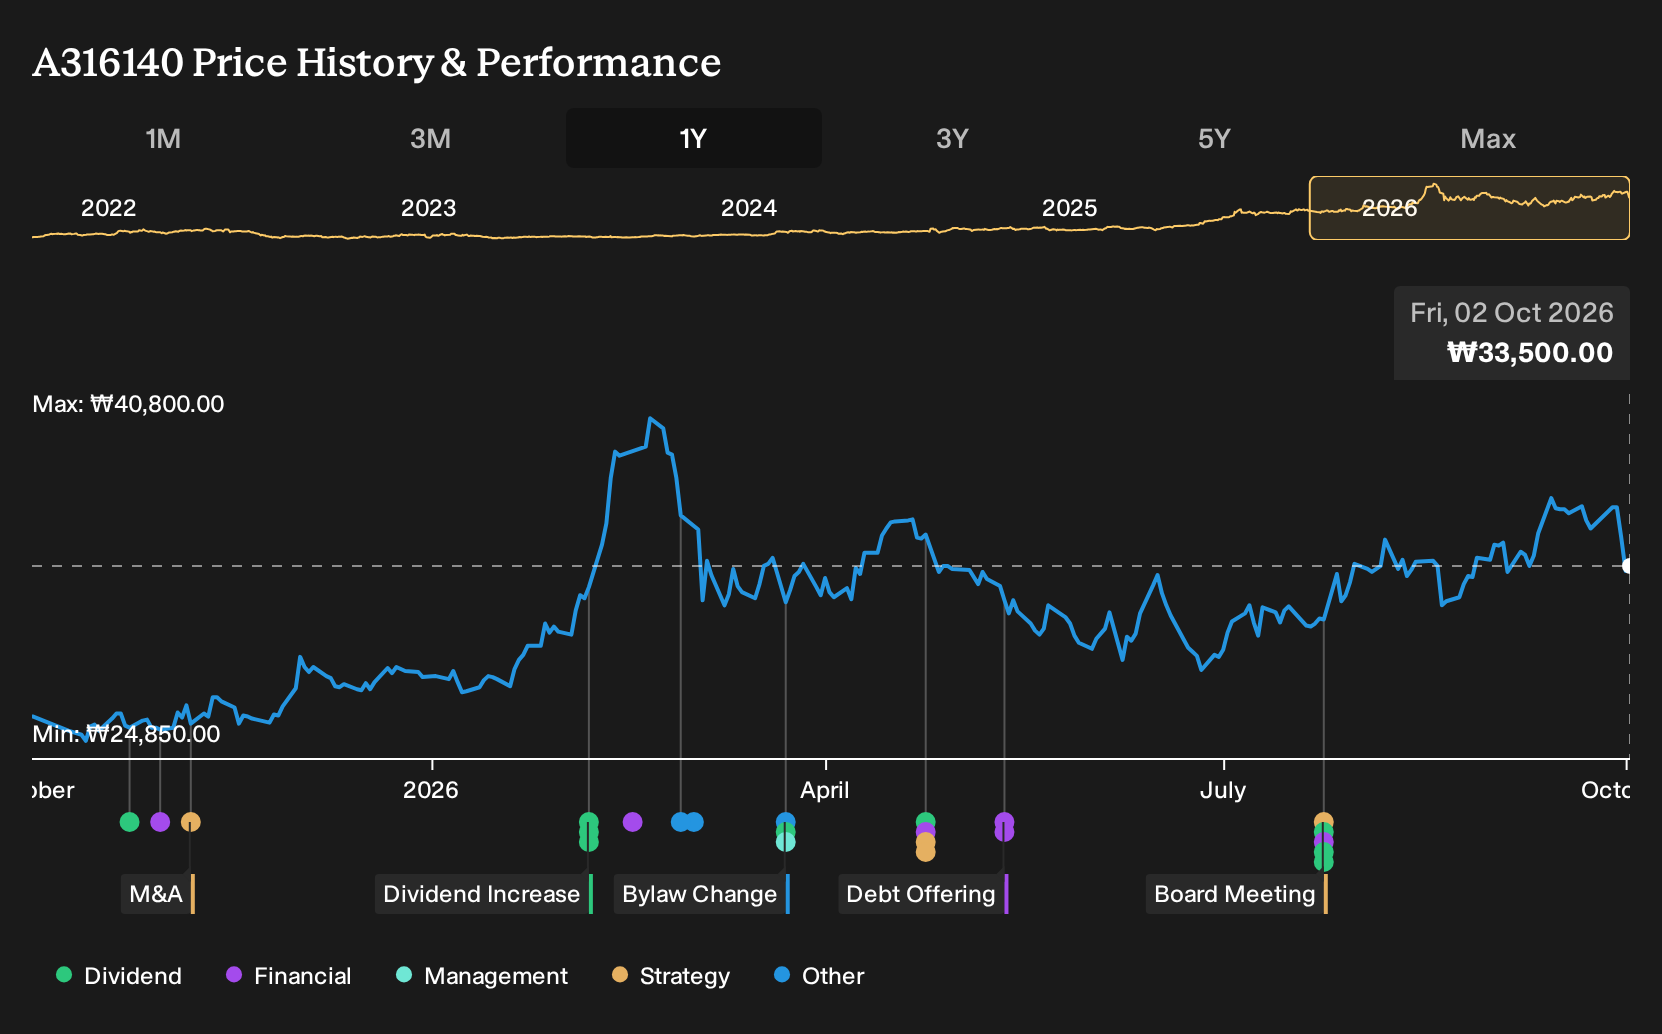The image size is (1662, 1034).
Task: Click the Max: ₩40,800.00 label
Action: 128,404
